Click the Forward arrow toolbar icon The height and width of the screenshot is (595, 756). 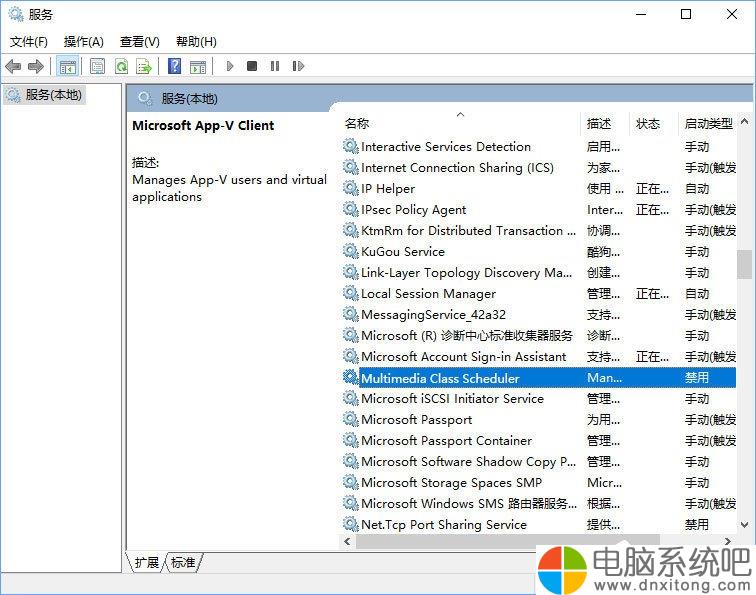tap(36, 66)
